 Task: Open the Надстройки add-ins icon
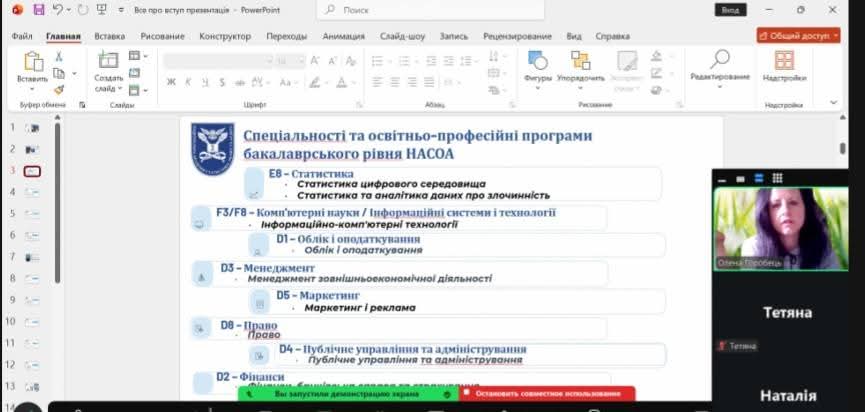(x=784, y=65)
